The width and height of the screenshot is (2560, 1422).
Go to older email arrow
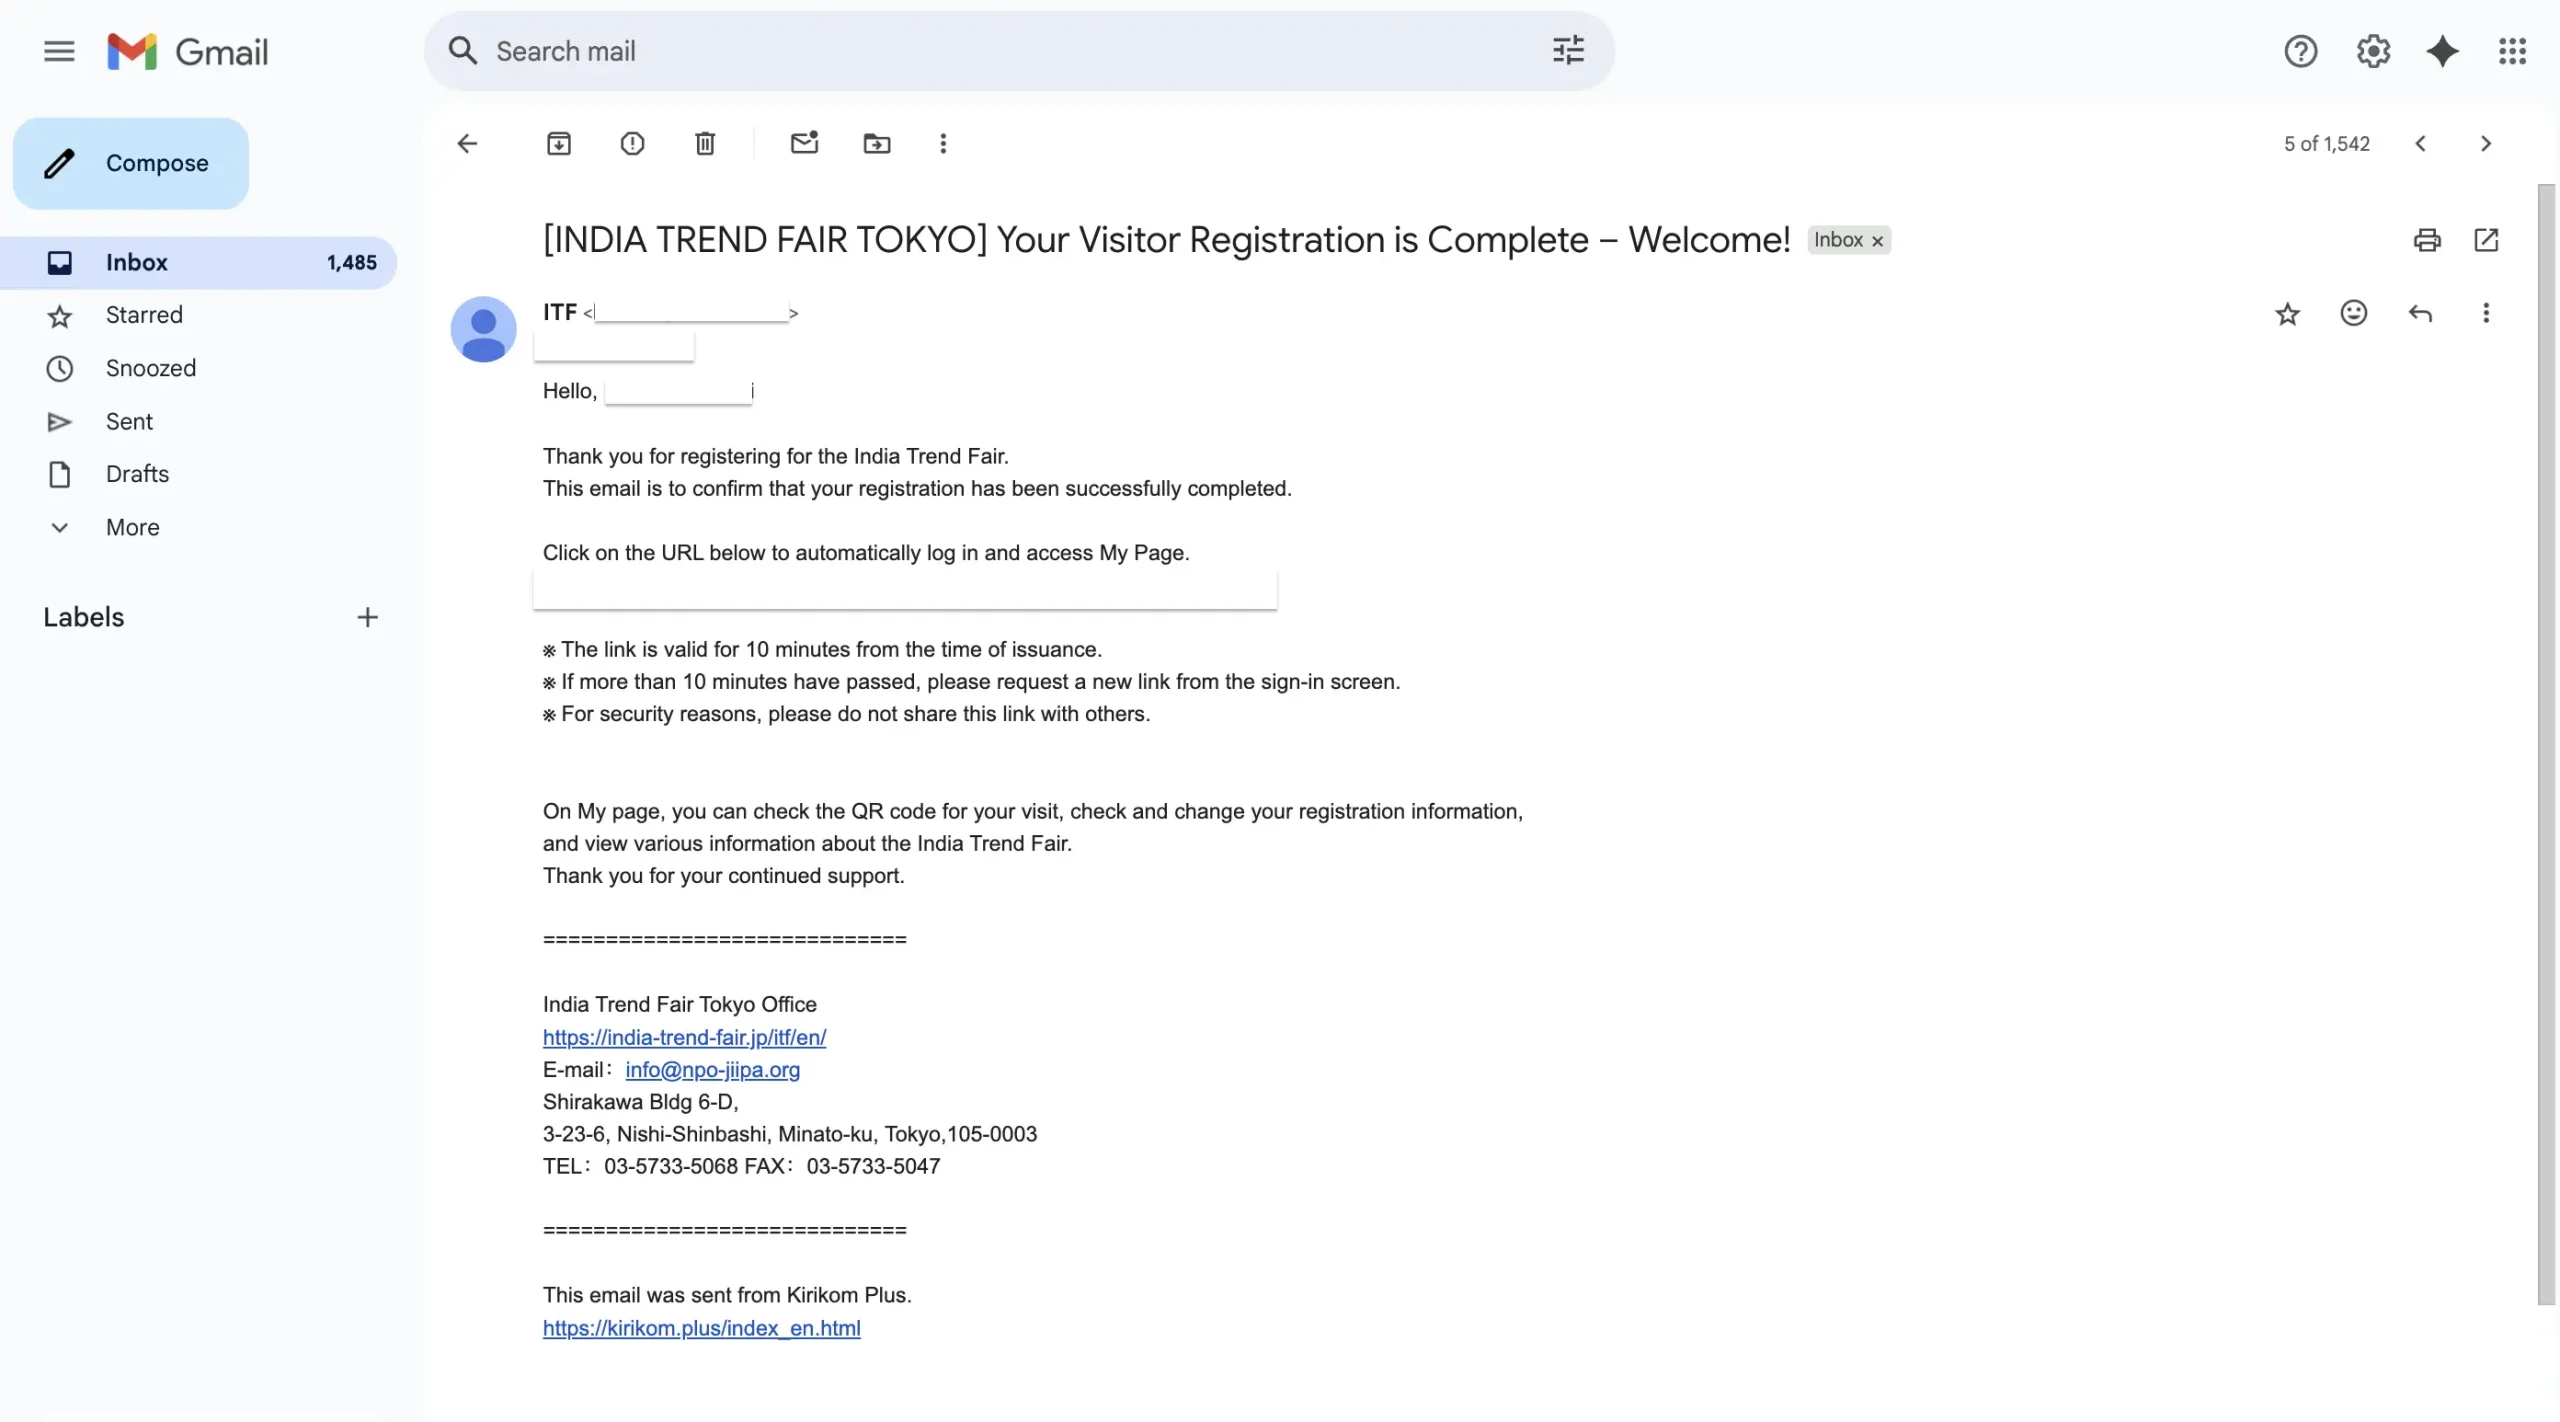pyautogui.click(x=2486, y=144)
